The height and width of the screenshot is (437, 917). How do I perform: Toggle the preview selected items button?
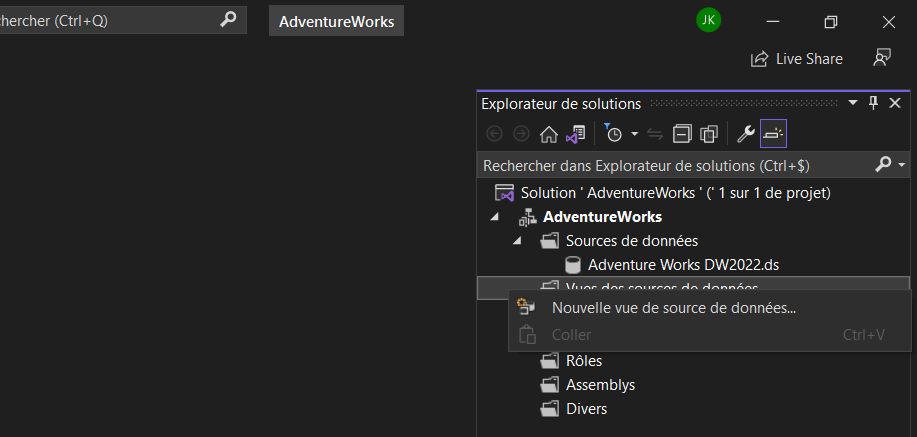click(x=773, y=134)
